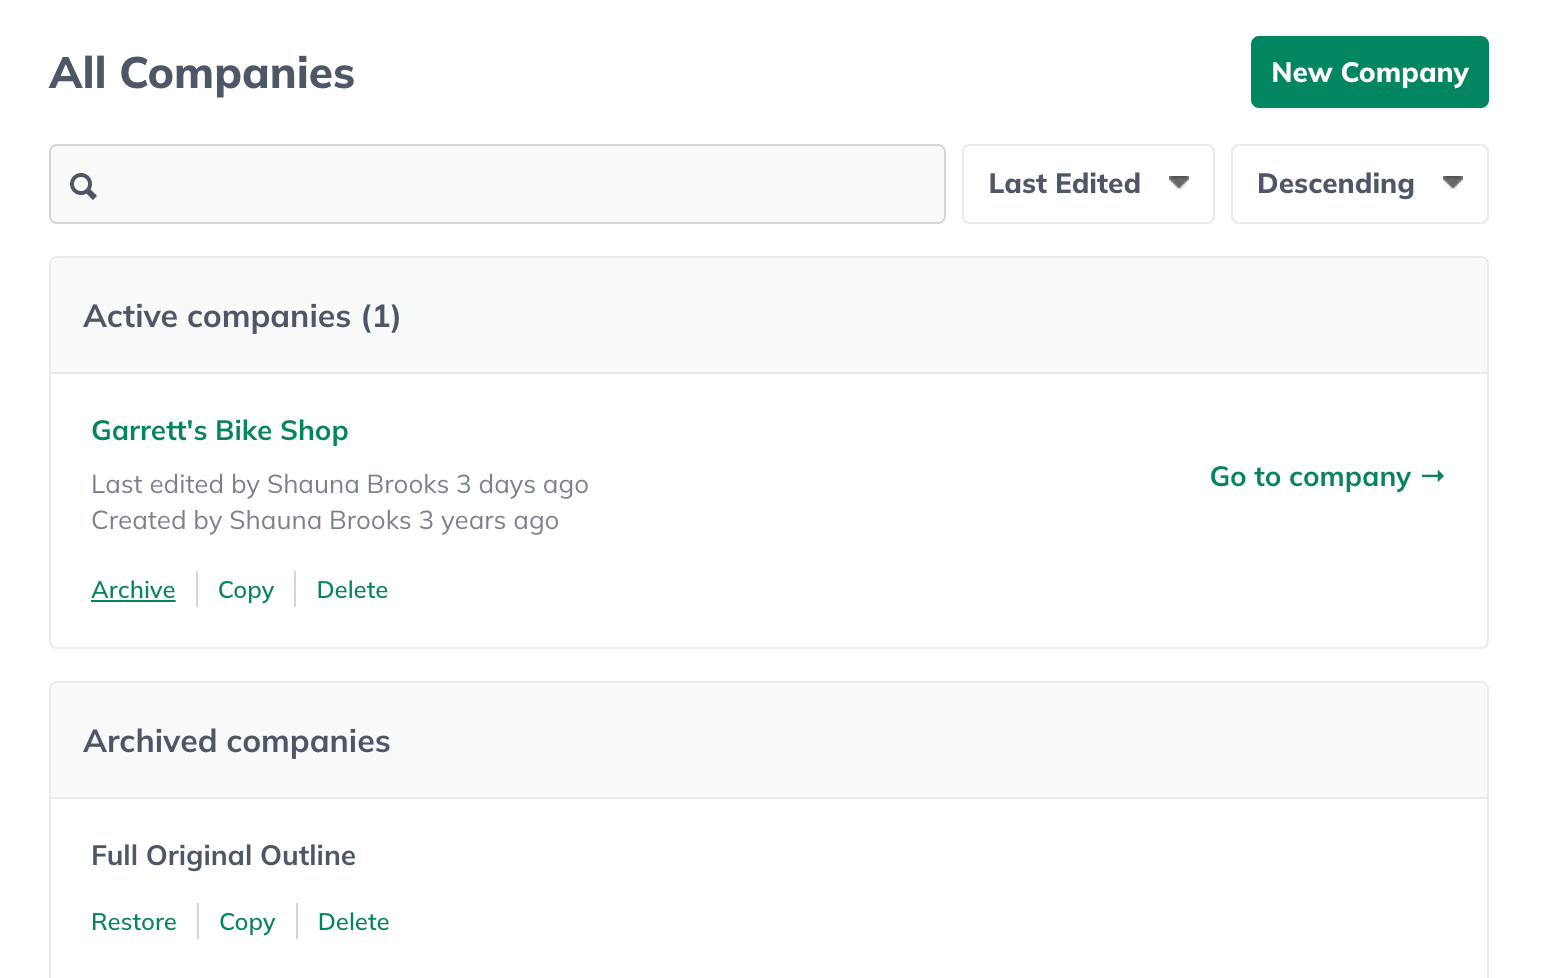Select the Full Original Outline company name
The height and width of the screenshot is (978, 1550).
coord(223,855)
